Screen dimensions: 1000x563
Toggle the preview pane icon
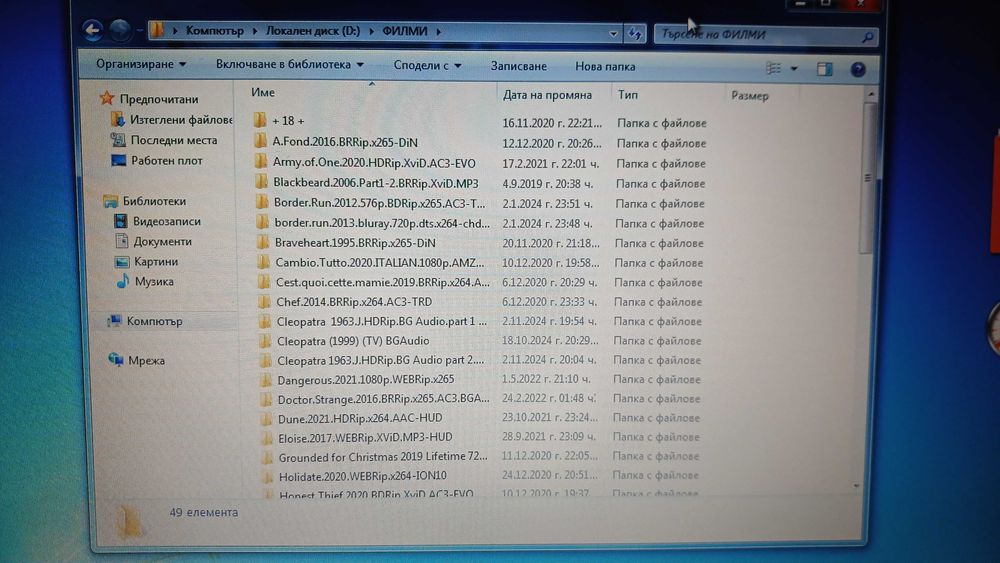click(825, 69)
